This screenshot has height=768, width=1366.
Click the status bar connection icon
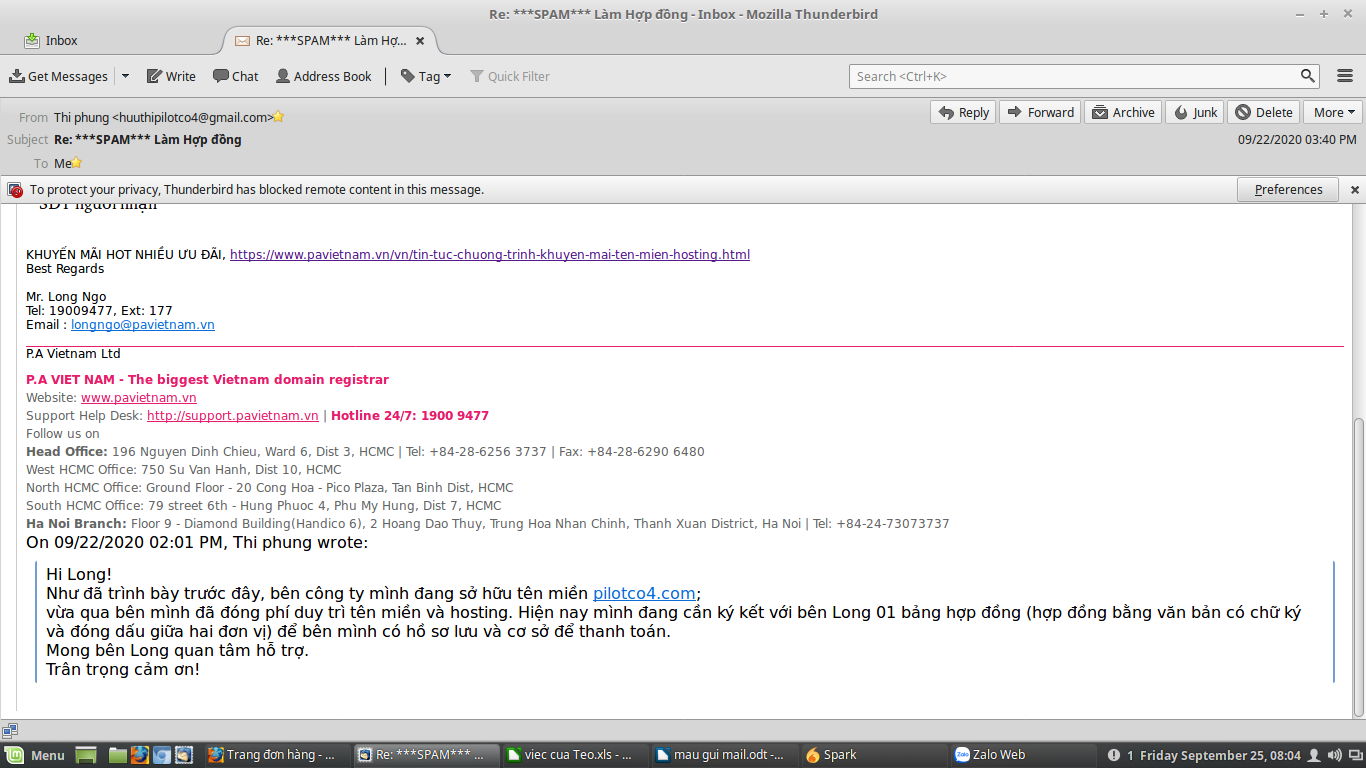(x=10, y=731)
